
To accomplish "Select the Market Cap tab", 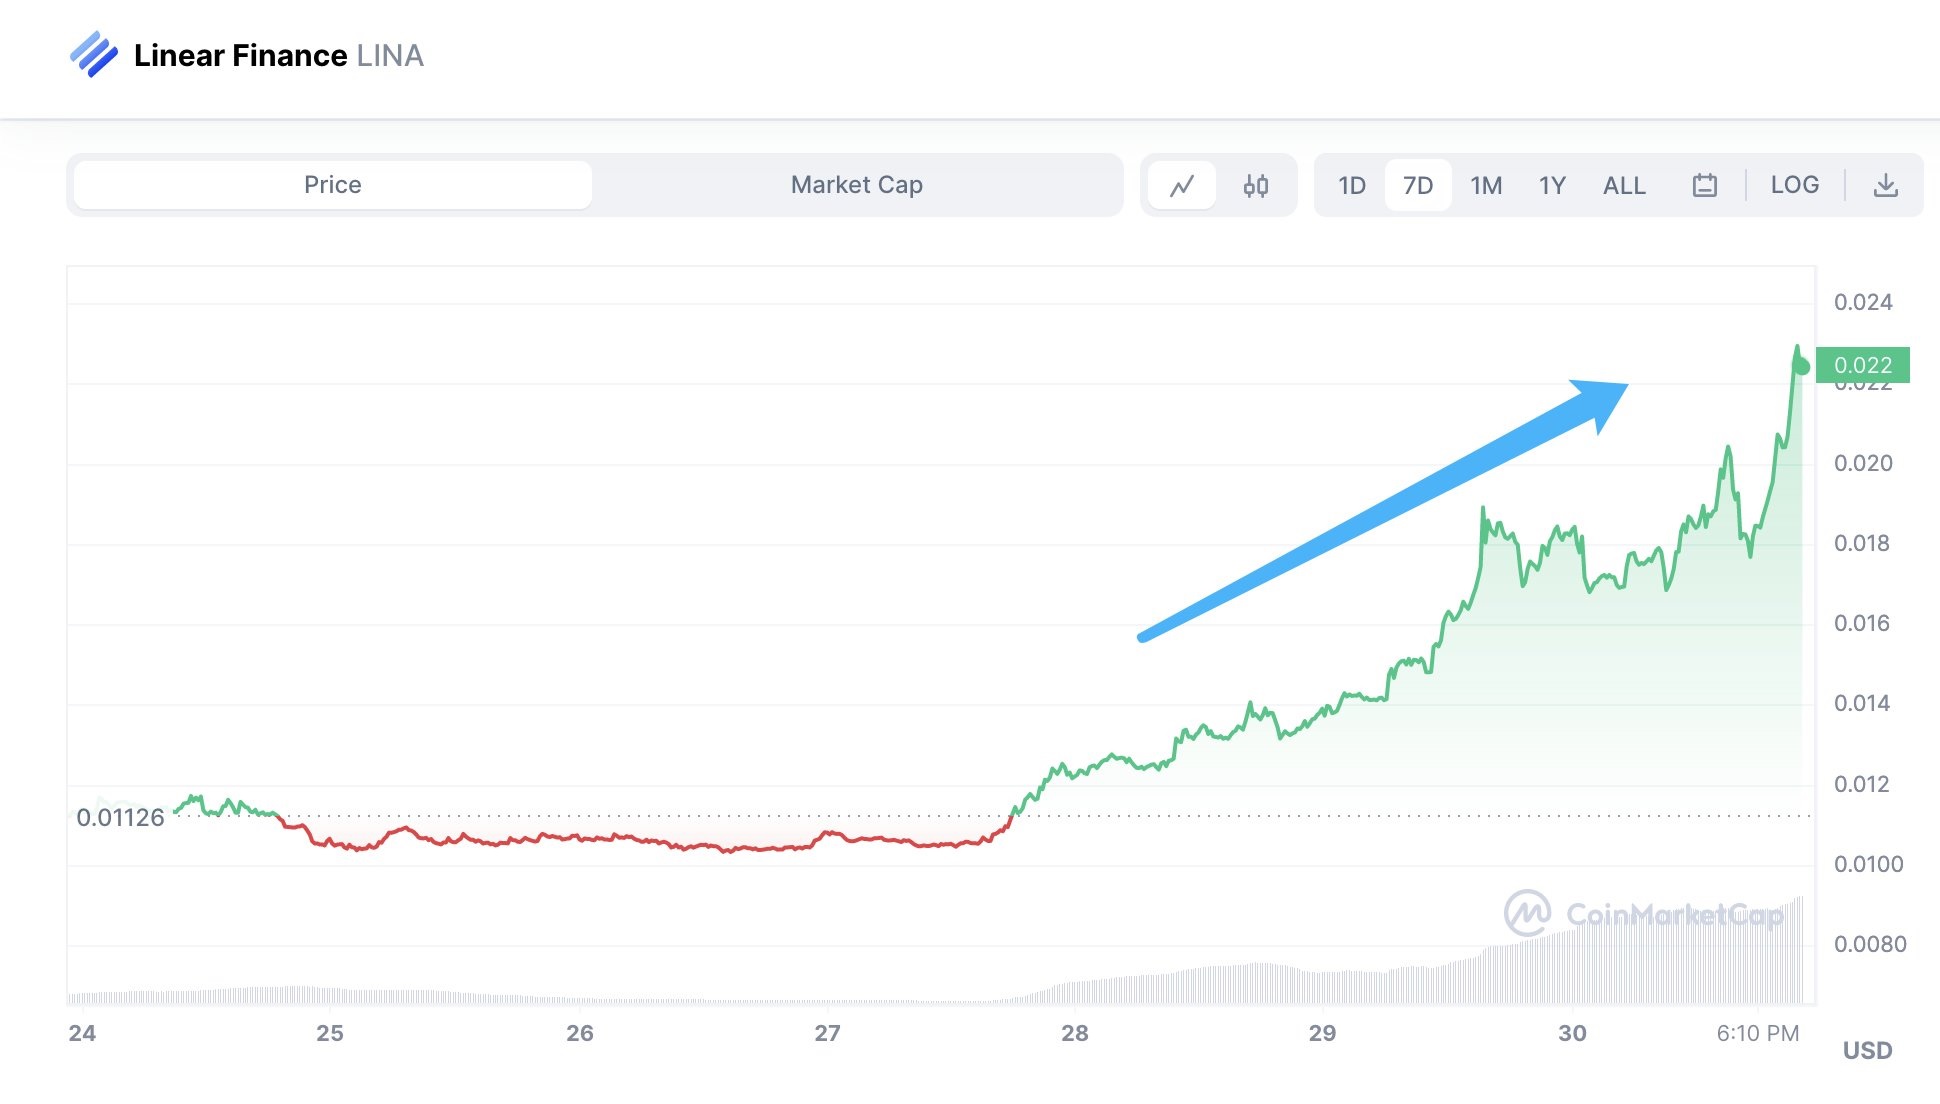I will [x=856, y=185].
